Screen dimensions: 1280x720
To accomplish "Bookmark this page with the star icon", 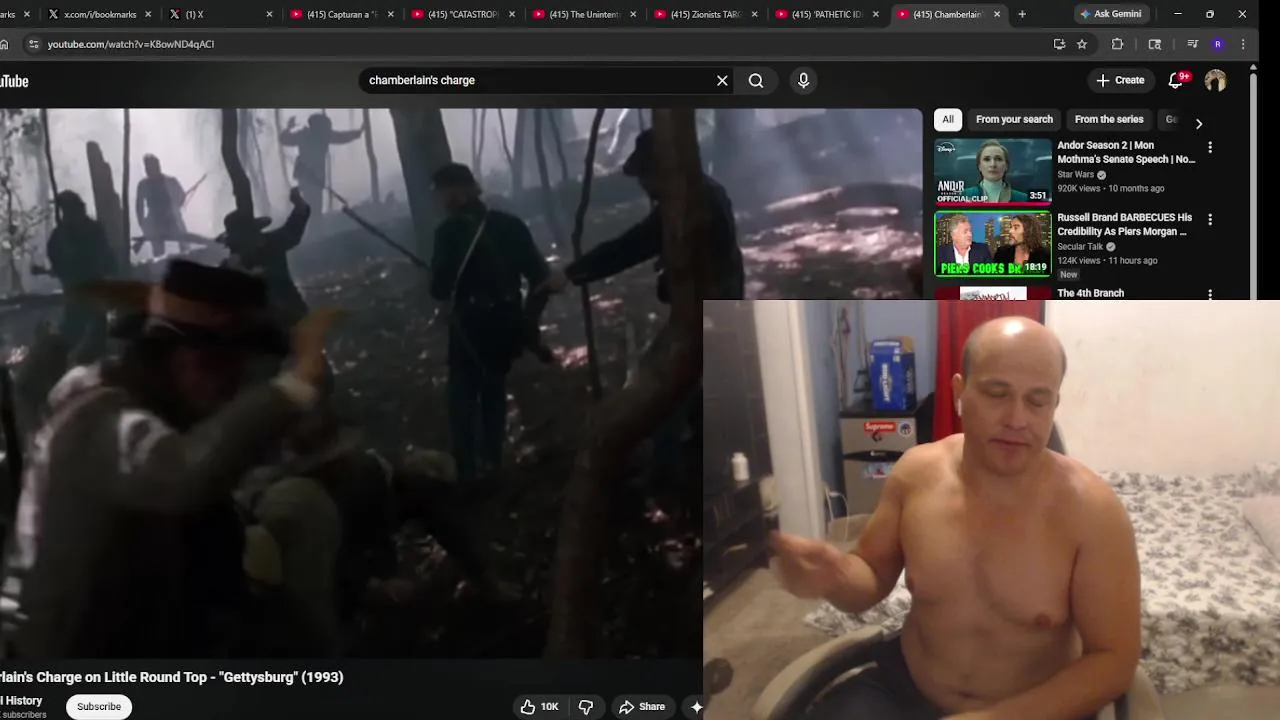I will [x=1082, y=44].
